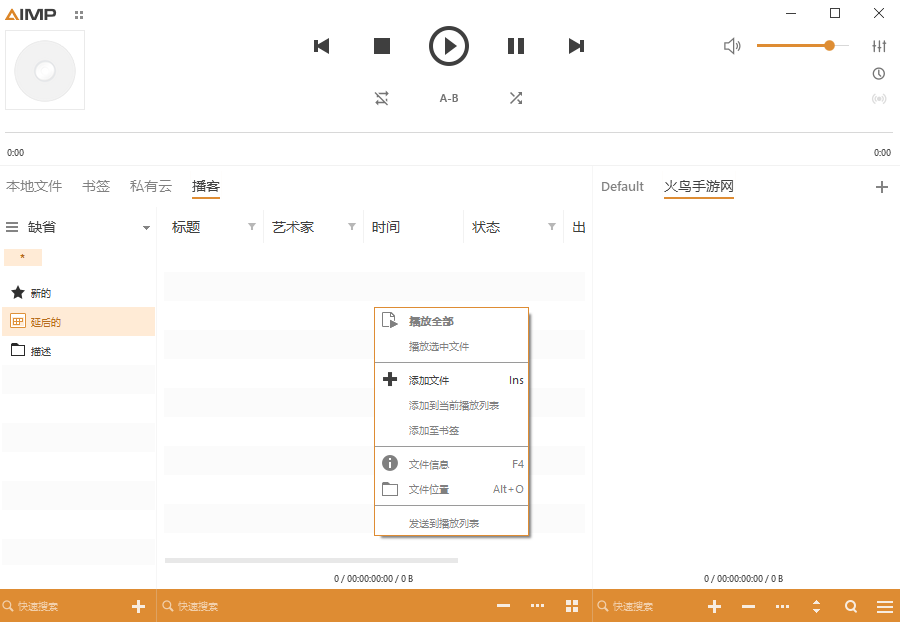The height and width of the screenshot is (622, 900).
Task: Choose 添加文件 menu entry
Action: point(451,380)
